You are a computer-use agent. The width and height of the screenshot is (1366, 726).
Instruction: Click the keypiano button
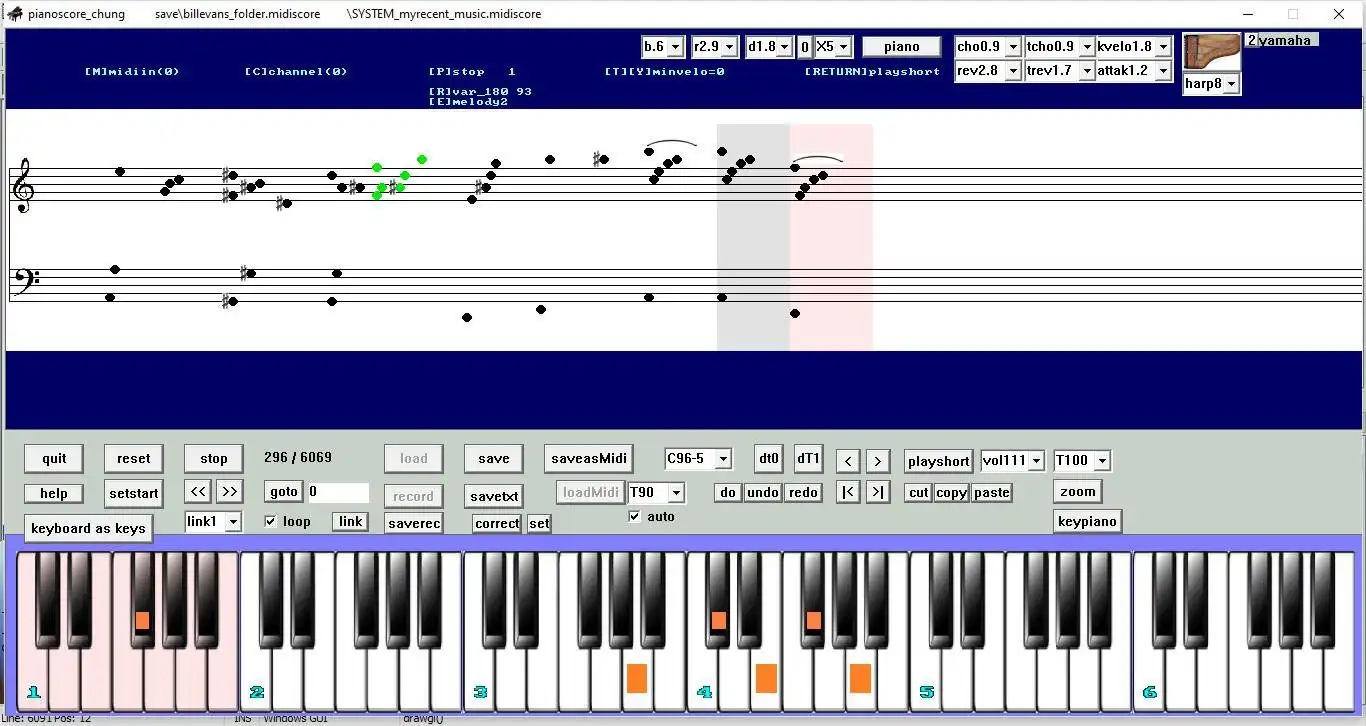[1087, 522]
